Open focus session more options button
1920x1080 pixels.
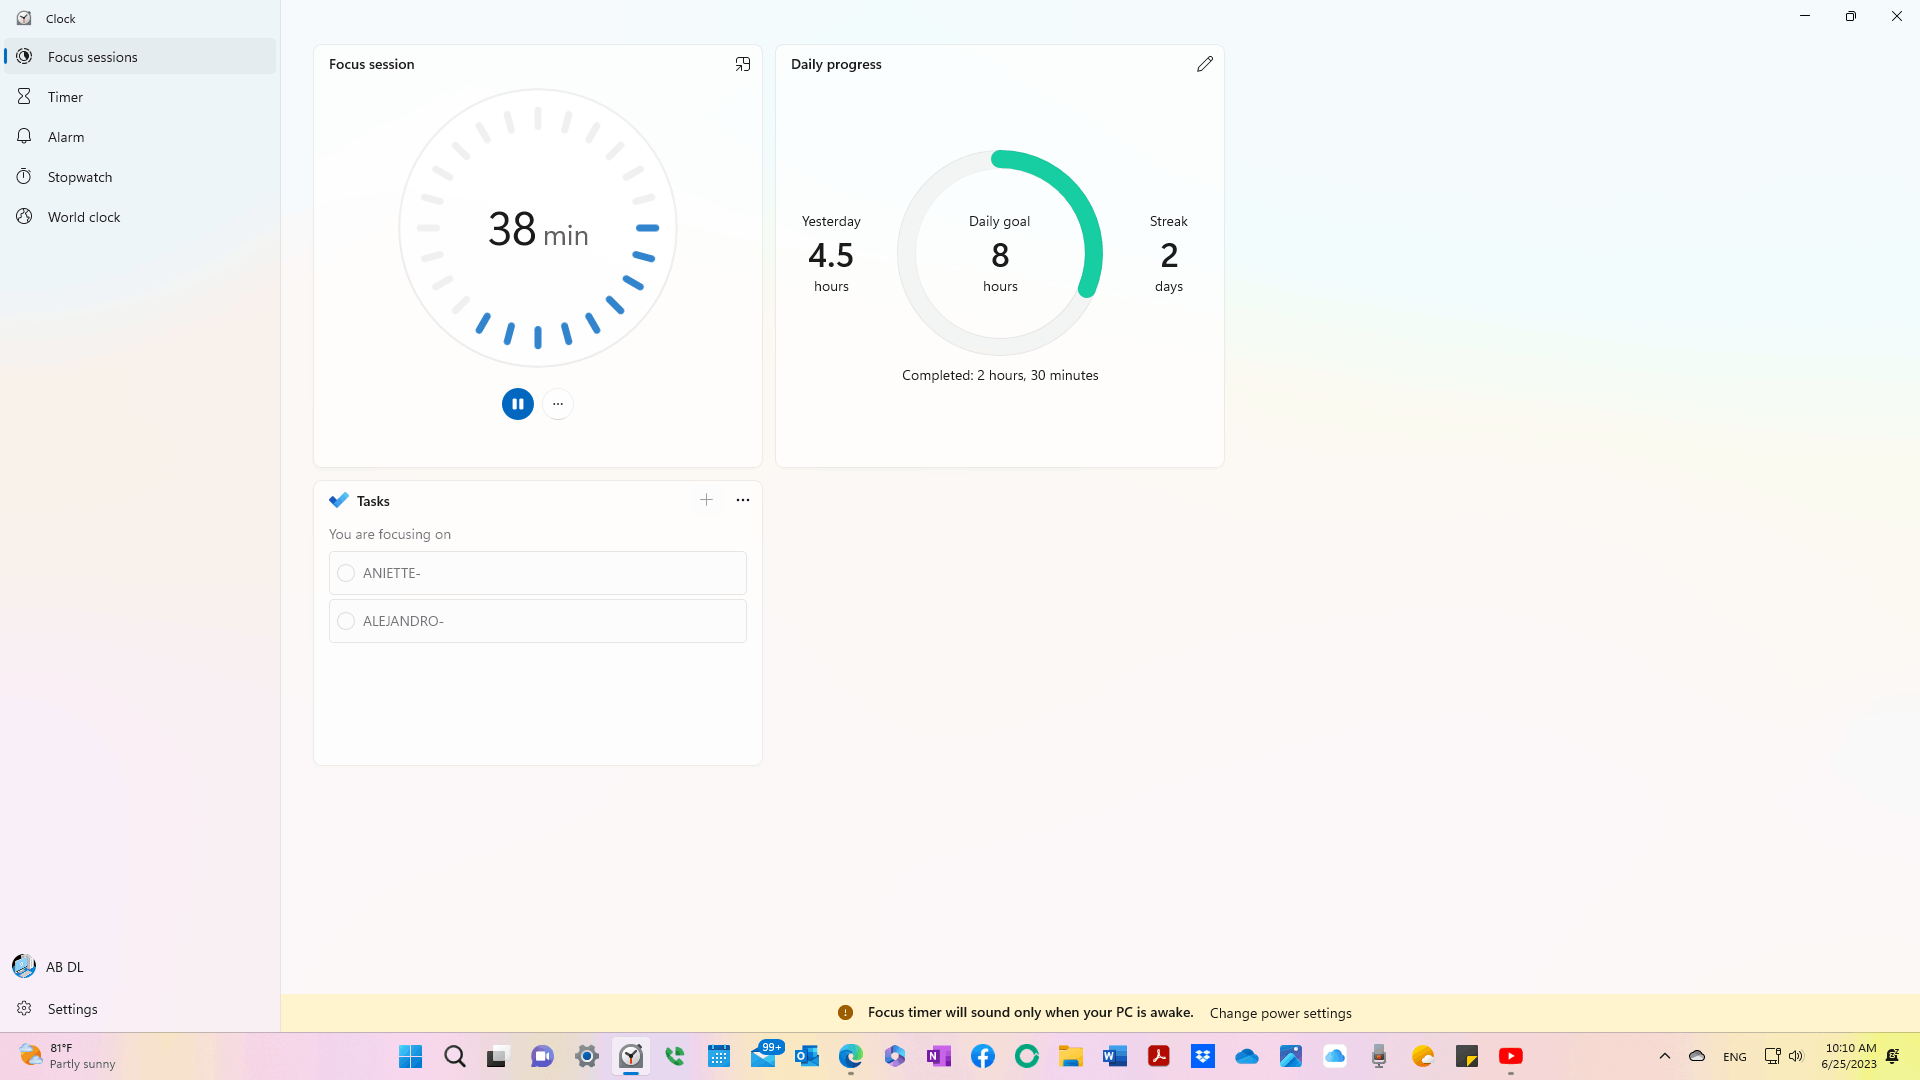tap(558, 404)
